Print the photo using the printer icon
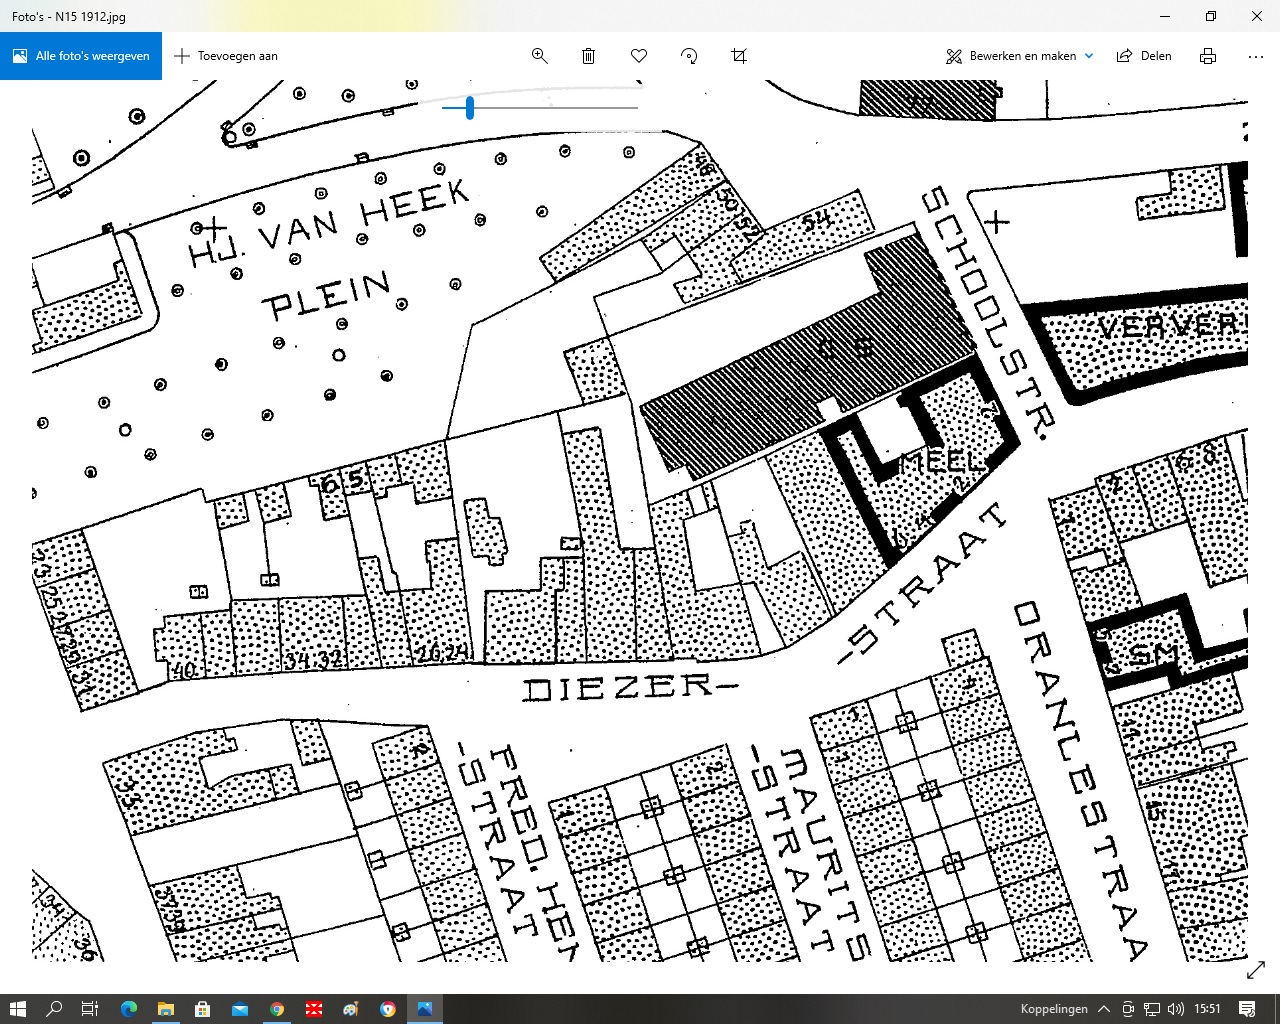 click(x=1208, y=56)
